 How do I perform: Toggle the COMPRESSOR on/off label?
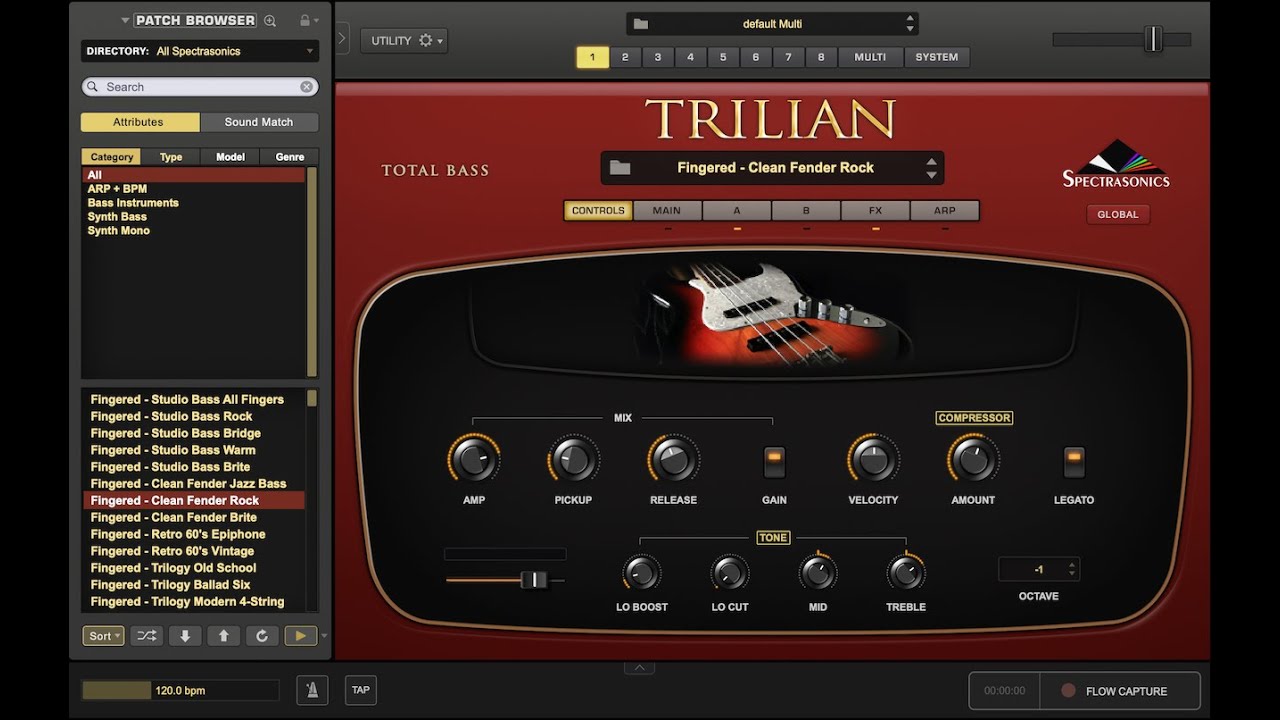974,418
